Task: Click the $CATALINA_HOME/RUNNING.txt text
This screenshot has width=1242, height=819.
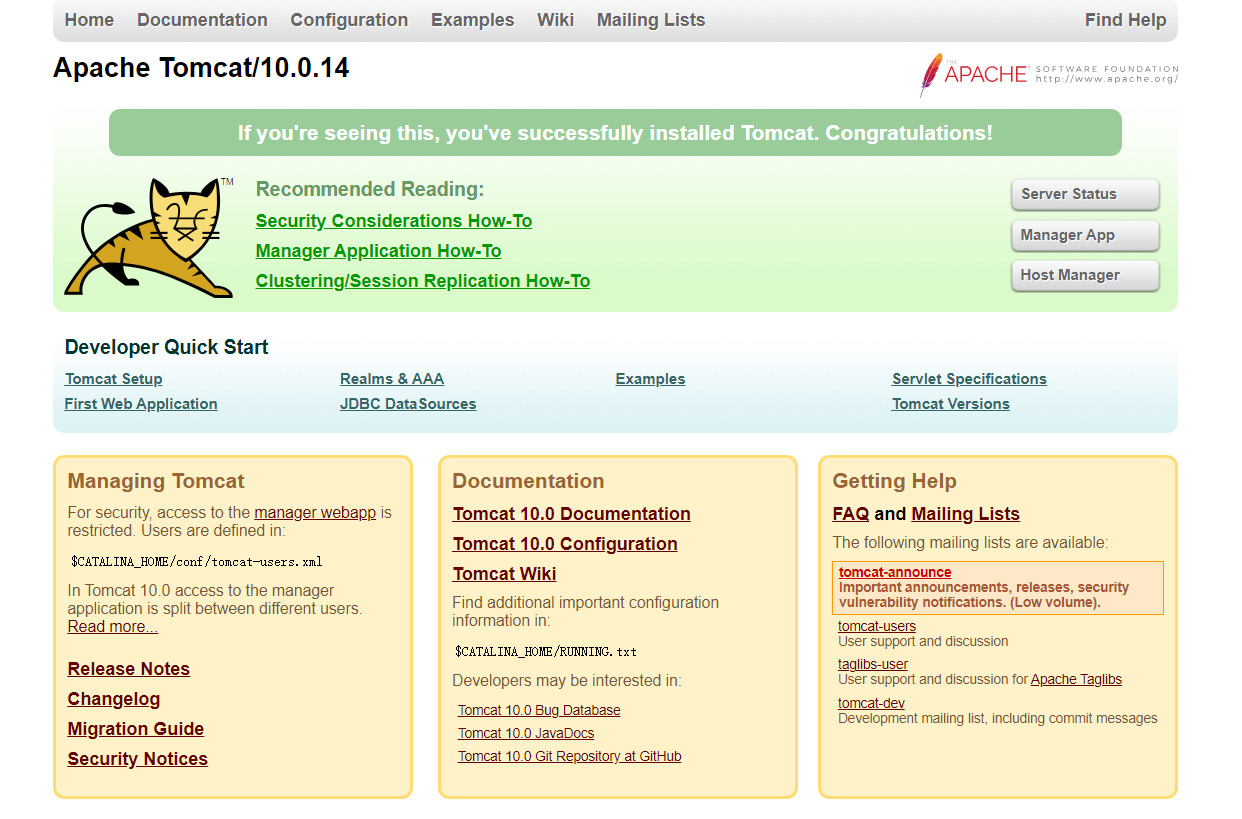Action: click(546, 652)
